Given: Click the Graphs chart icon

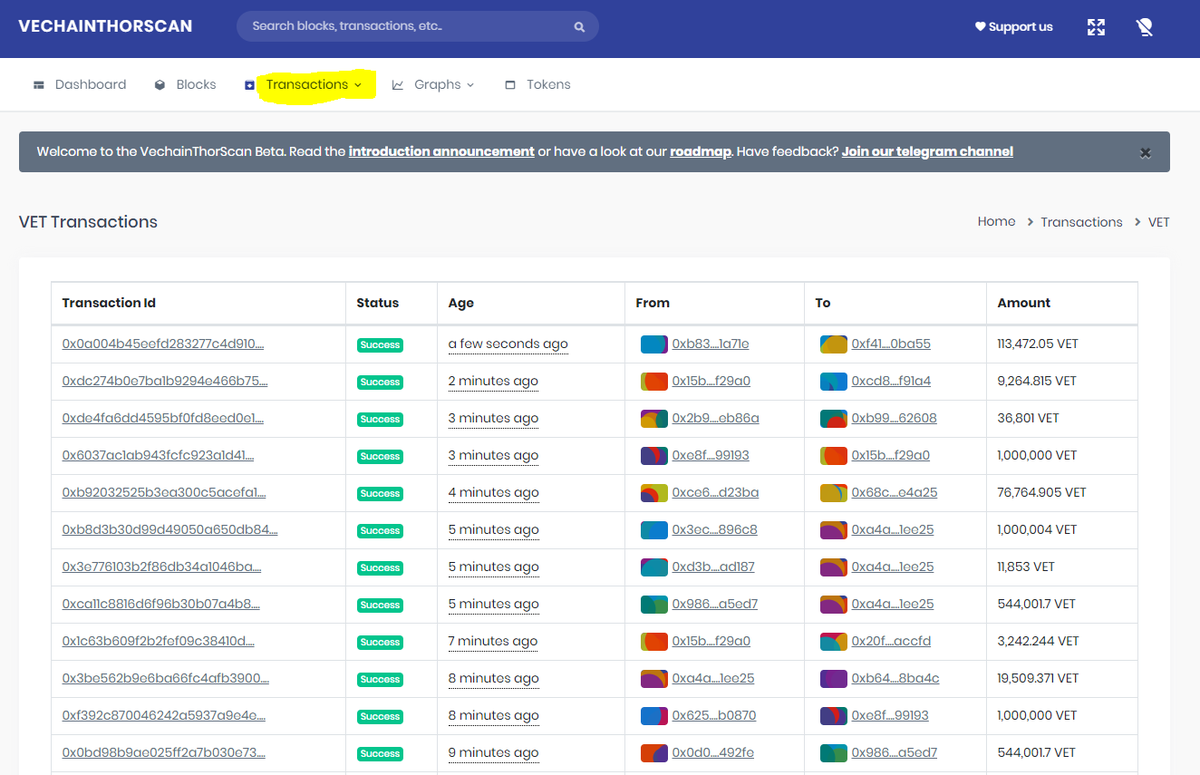Looking at the screenshot, I should [x=397, y=85].
